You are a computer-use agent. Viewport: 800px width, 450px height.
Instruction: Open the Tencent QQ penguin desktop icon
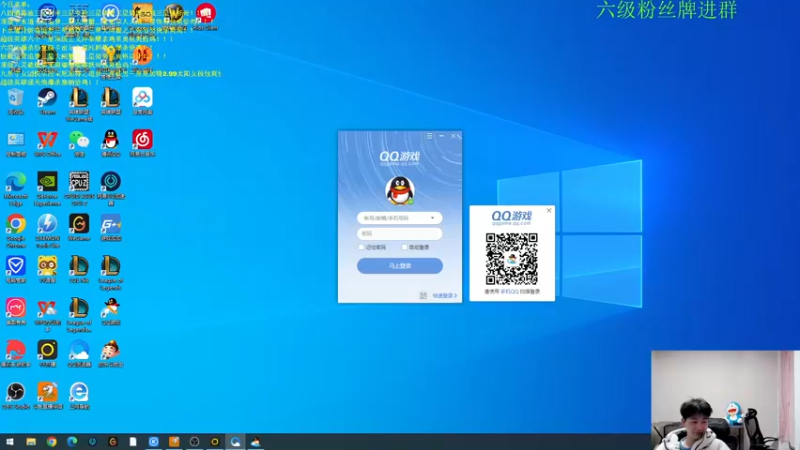click(x=111, y=143)
